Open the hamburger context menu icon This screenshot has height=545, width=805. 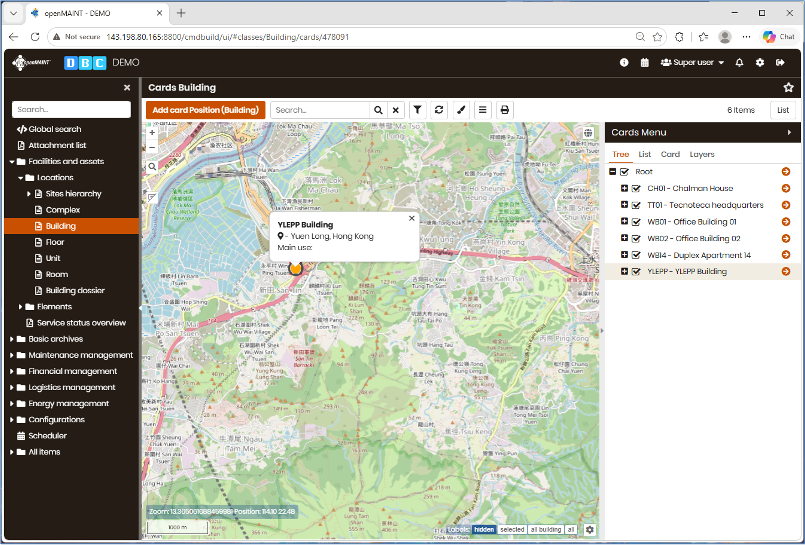pos(483,110)
